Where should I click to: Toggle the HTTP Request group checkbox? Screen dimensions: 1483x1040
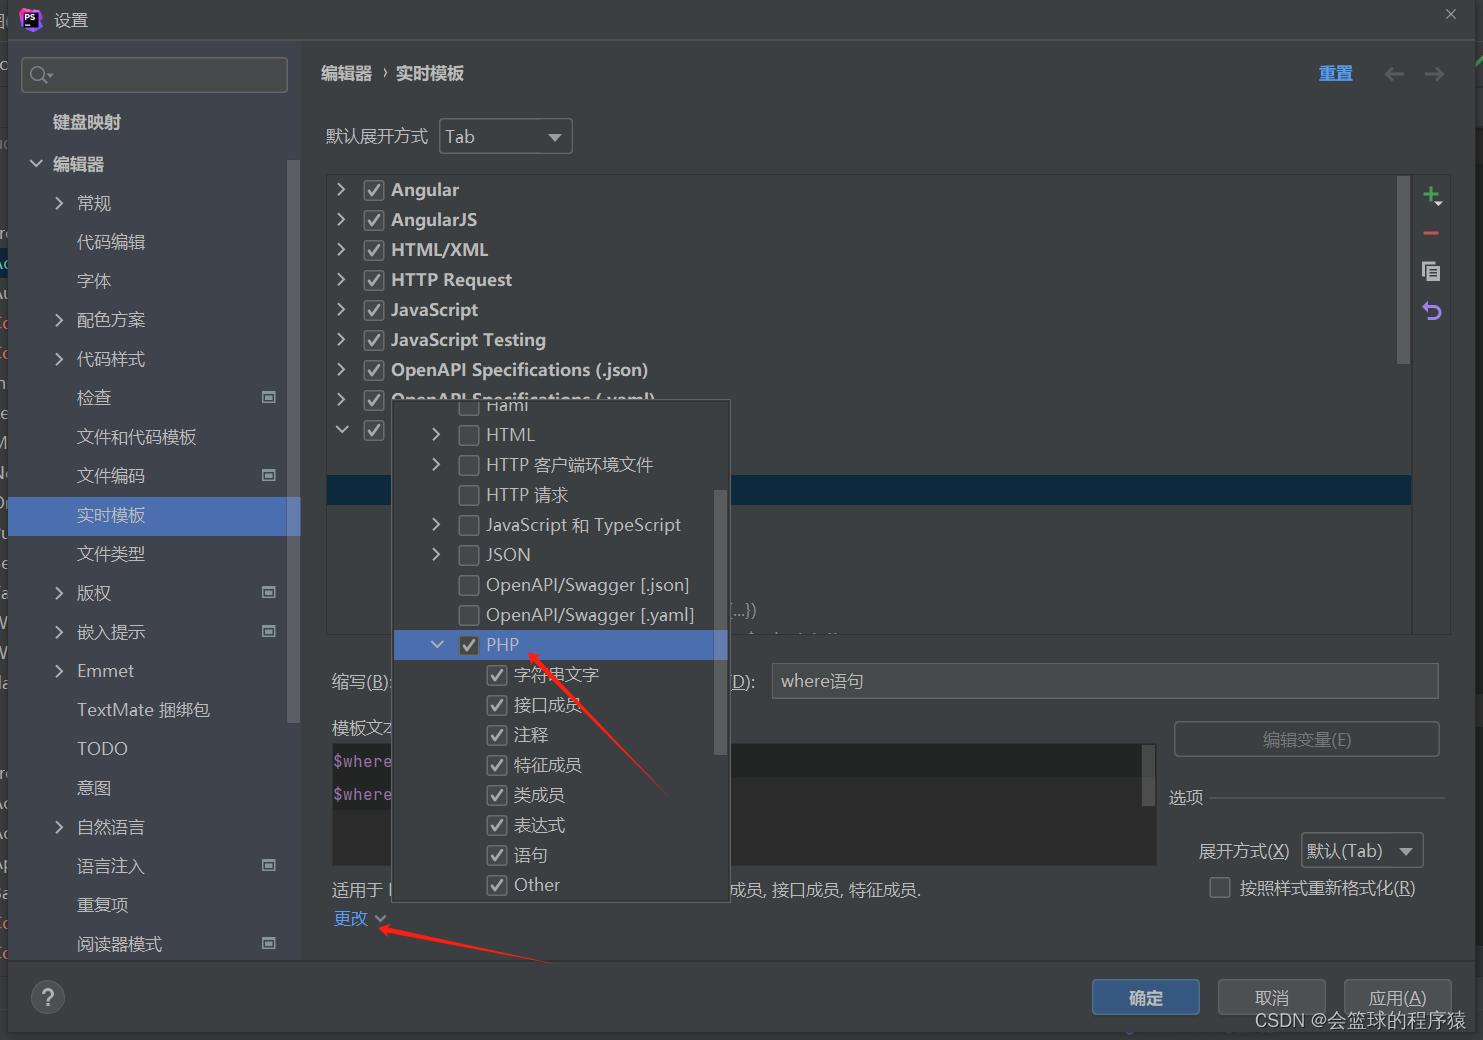374,280
